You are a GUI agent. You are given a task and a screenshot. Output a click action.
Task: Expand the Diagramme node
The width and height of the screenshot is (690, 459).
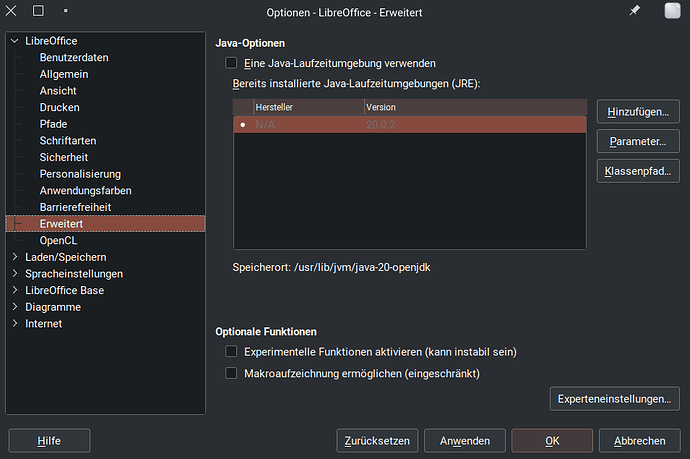(x=15, y=307)
